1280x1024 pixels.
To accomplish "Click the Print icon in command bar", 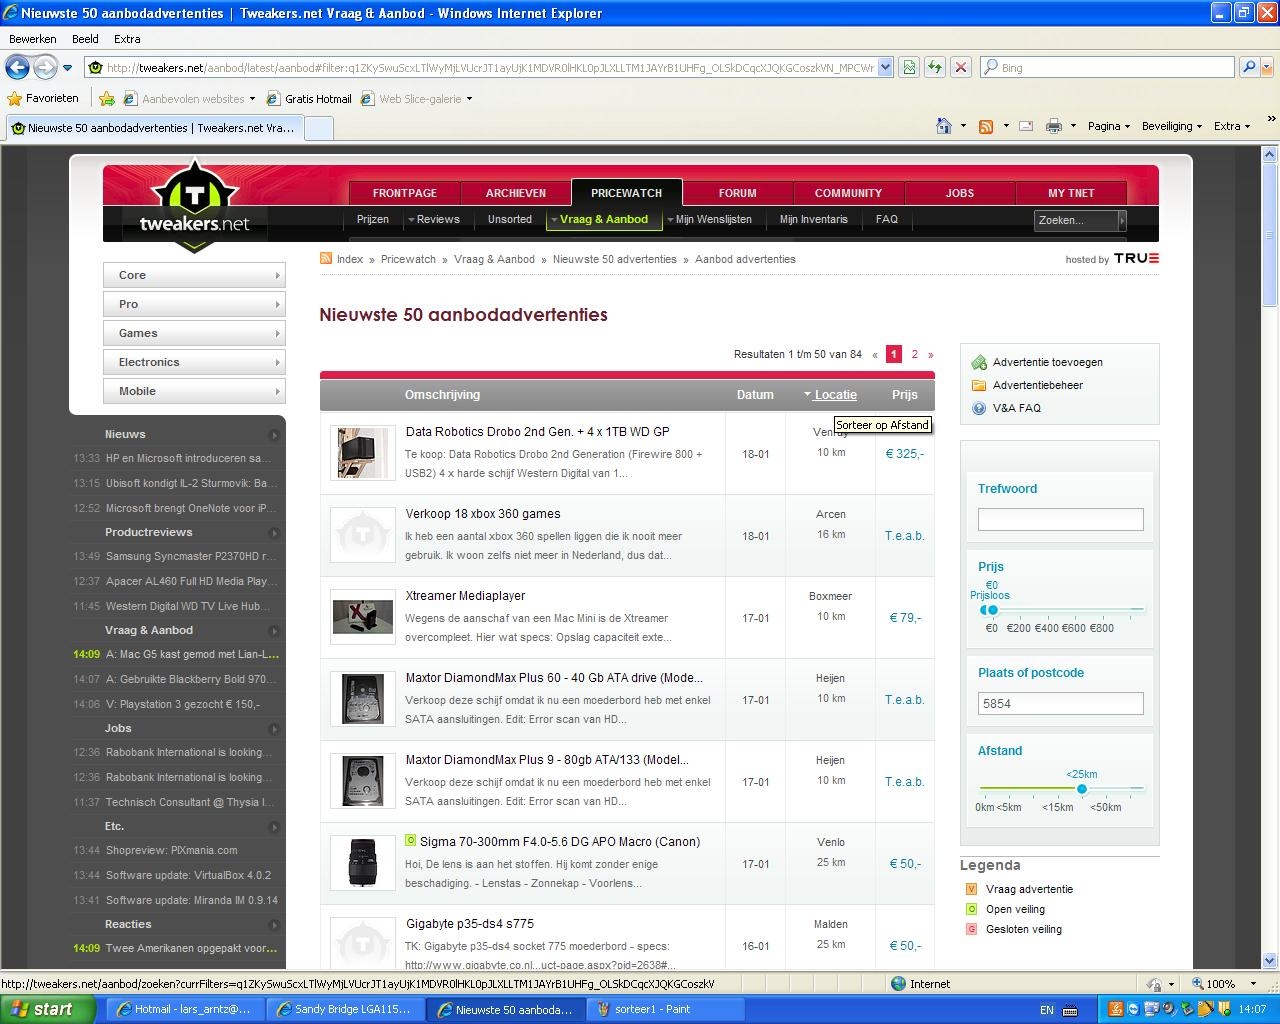I will point(1053,126).
